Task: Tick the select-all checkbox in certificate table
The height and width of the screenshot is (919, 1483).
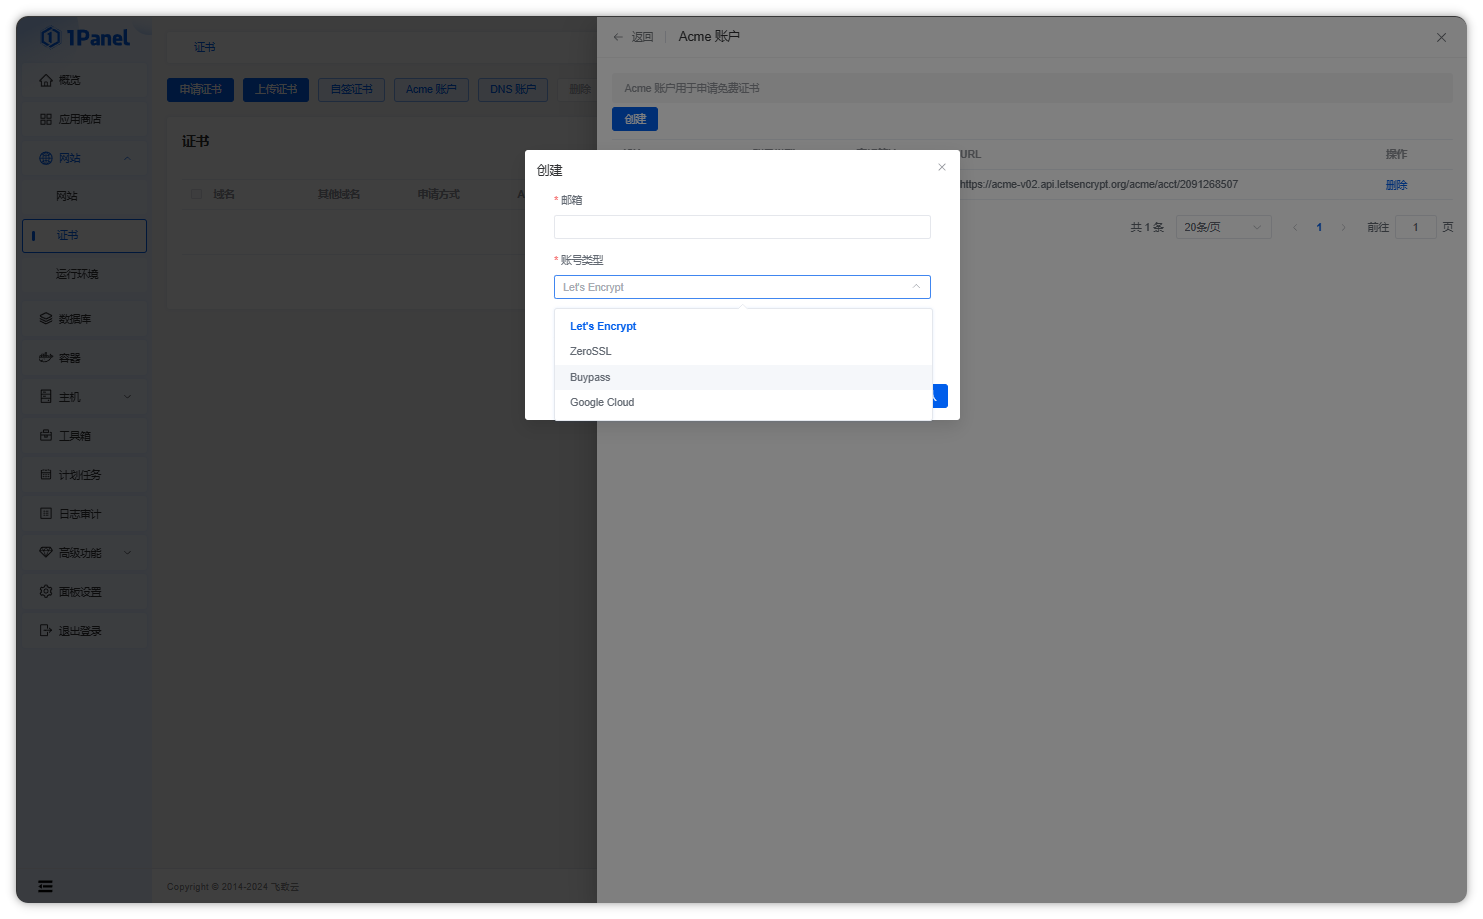Action: (196, 194)
